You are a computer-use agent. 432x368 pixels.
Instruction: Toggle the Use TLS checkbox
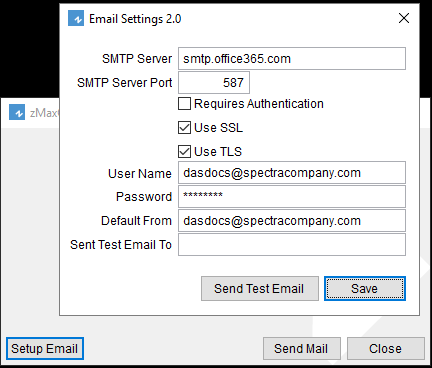[184, 152]
